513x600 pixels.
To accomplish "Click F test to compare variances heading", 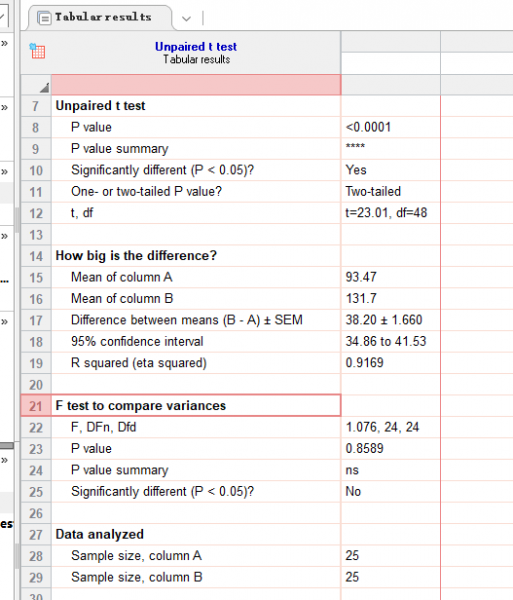I will tap(141, 406).
